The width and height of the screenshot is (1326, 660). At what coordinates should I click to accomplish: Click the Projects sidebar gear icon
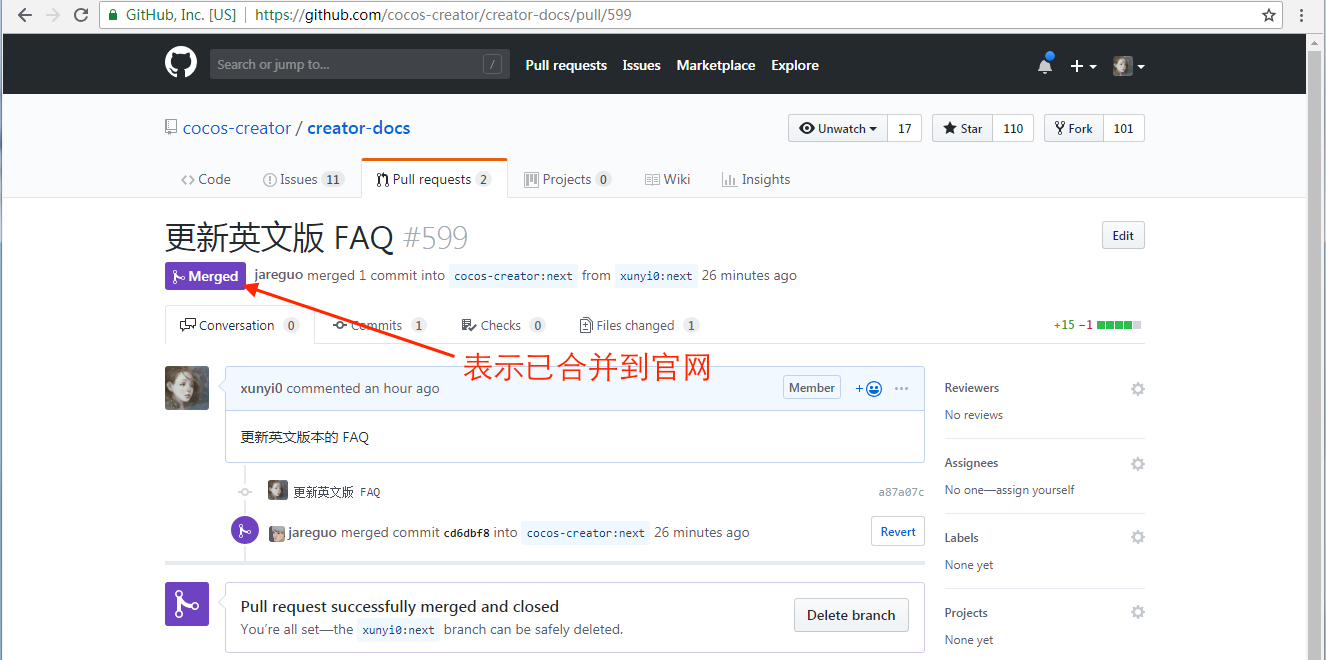coord(1137,612)
